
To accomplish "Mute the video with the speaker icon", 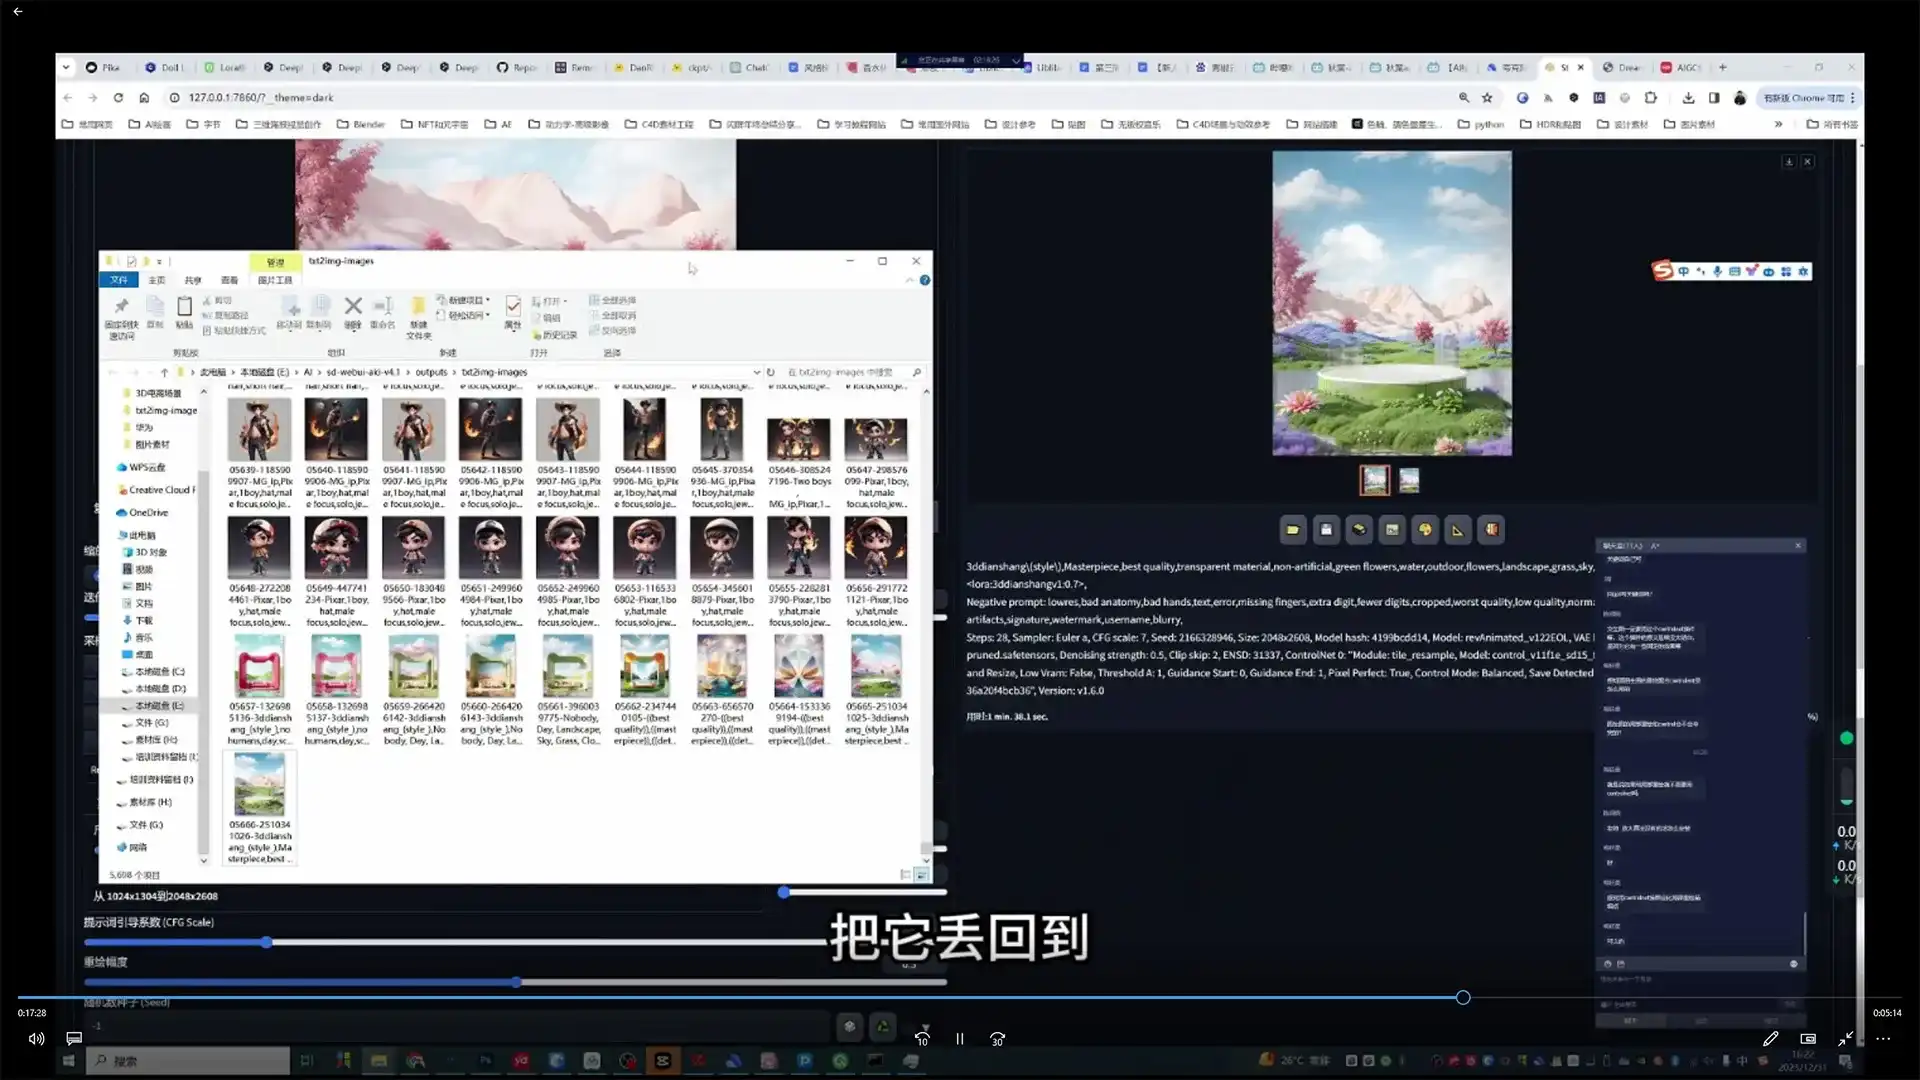I will [36, 1039].
